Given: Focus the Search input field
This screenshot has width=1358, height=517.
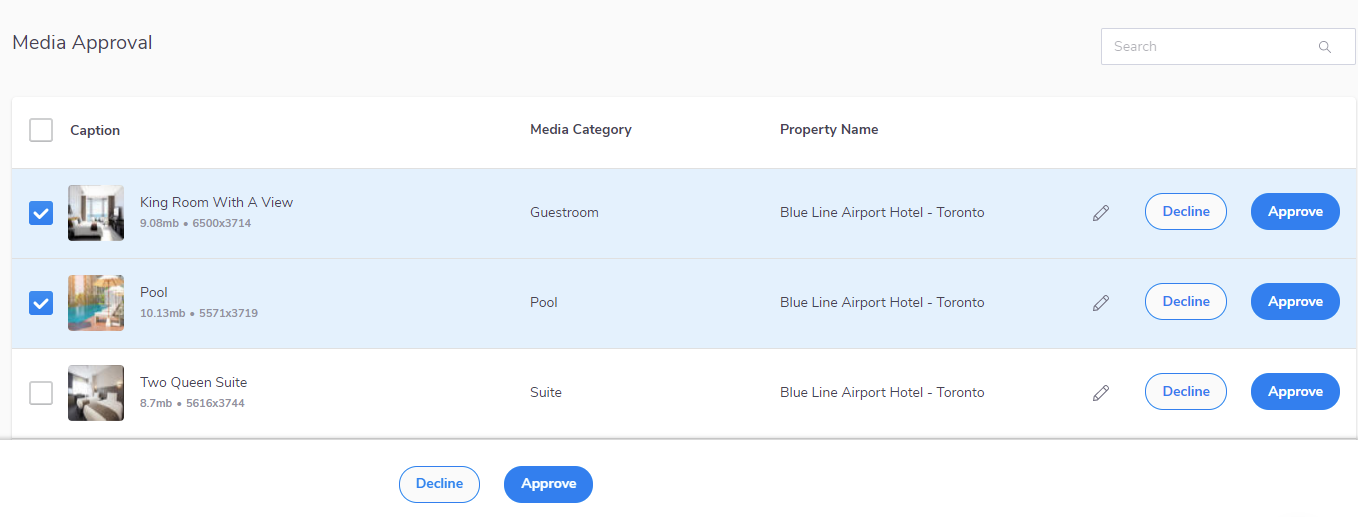Looking at the screenshot, I should pyautogui.click(x=1228, y=47).
